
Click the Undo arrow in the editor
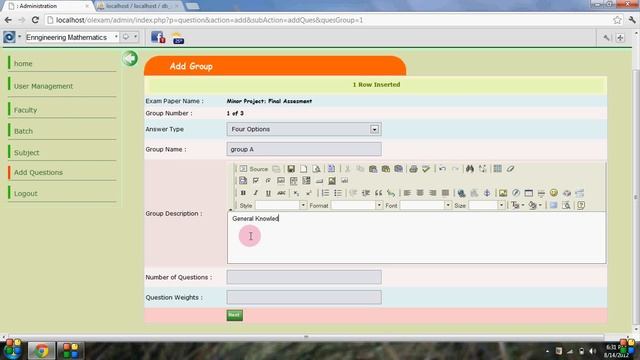(x=442, y=169)
